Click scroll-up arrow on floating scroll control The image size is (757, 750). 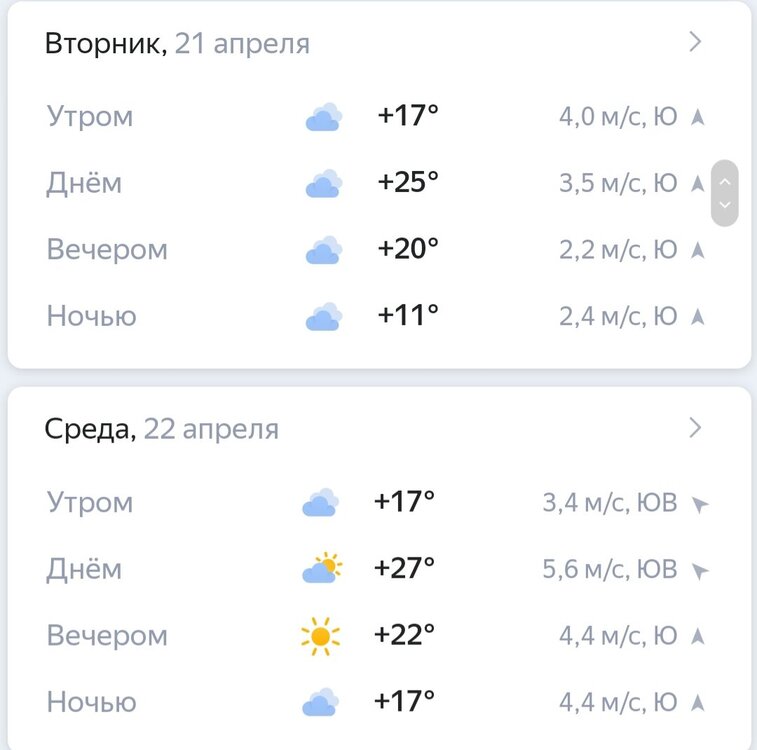click(x=725, y=182)
